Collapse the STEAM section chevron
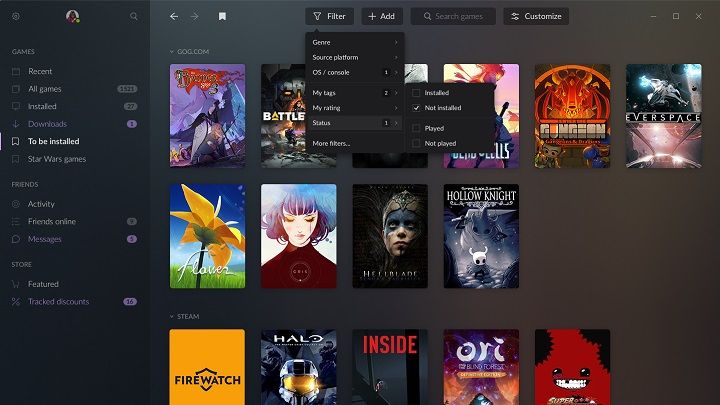720x405 pixels. pyautogui.click(x=172, y=316)
